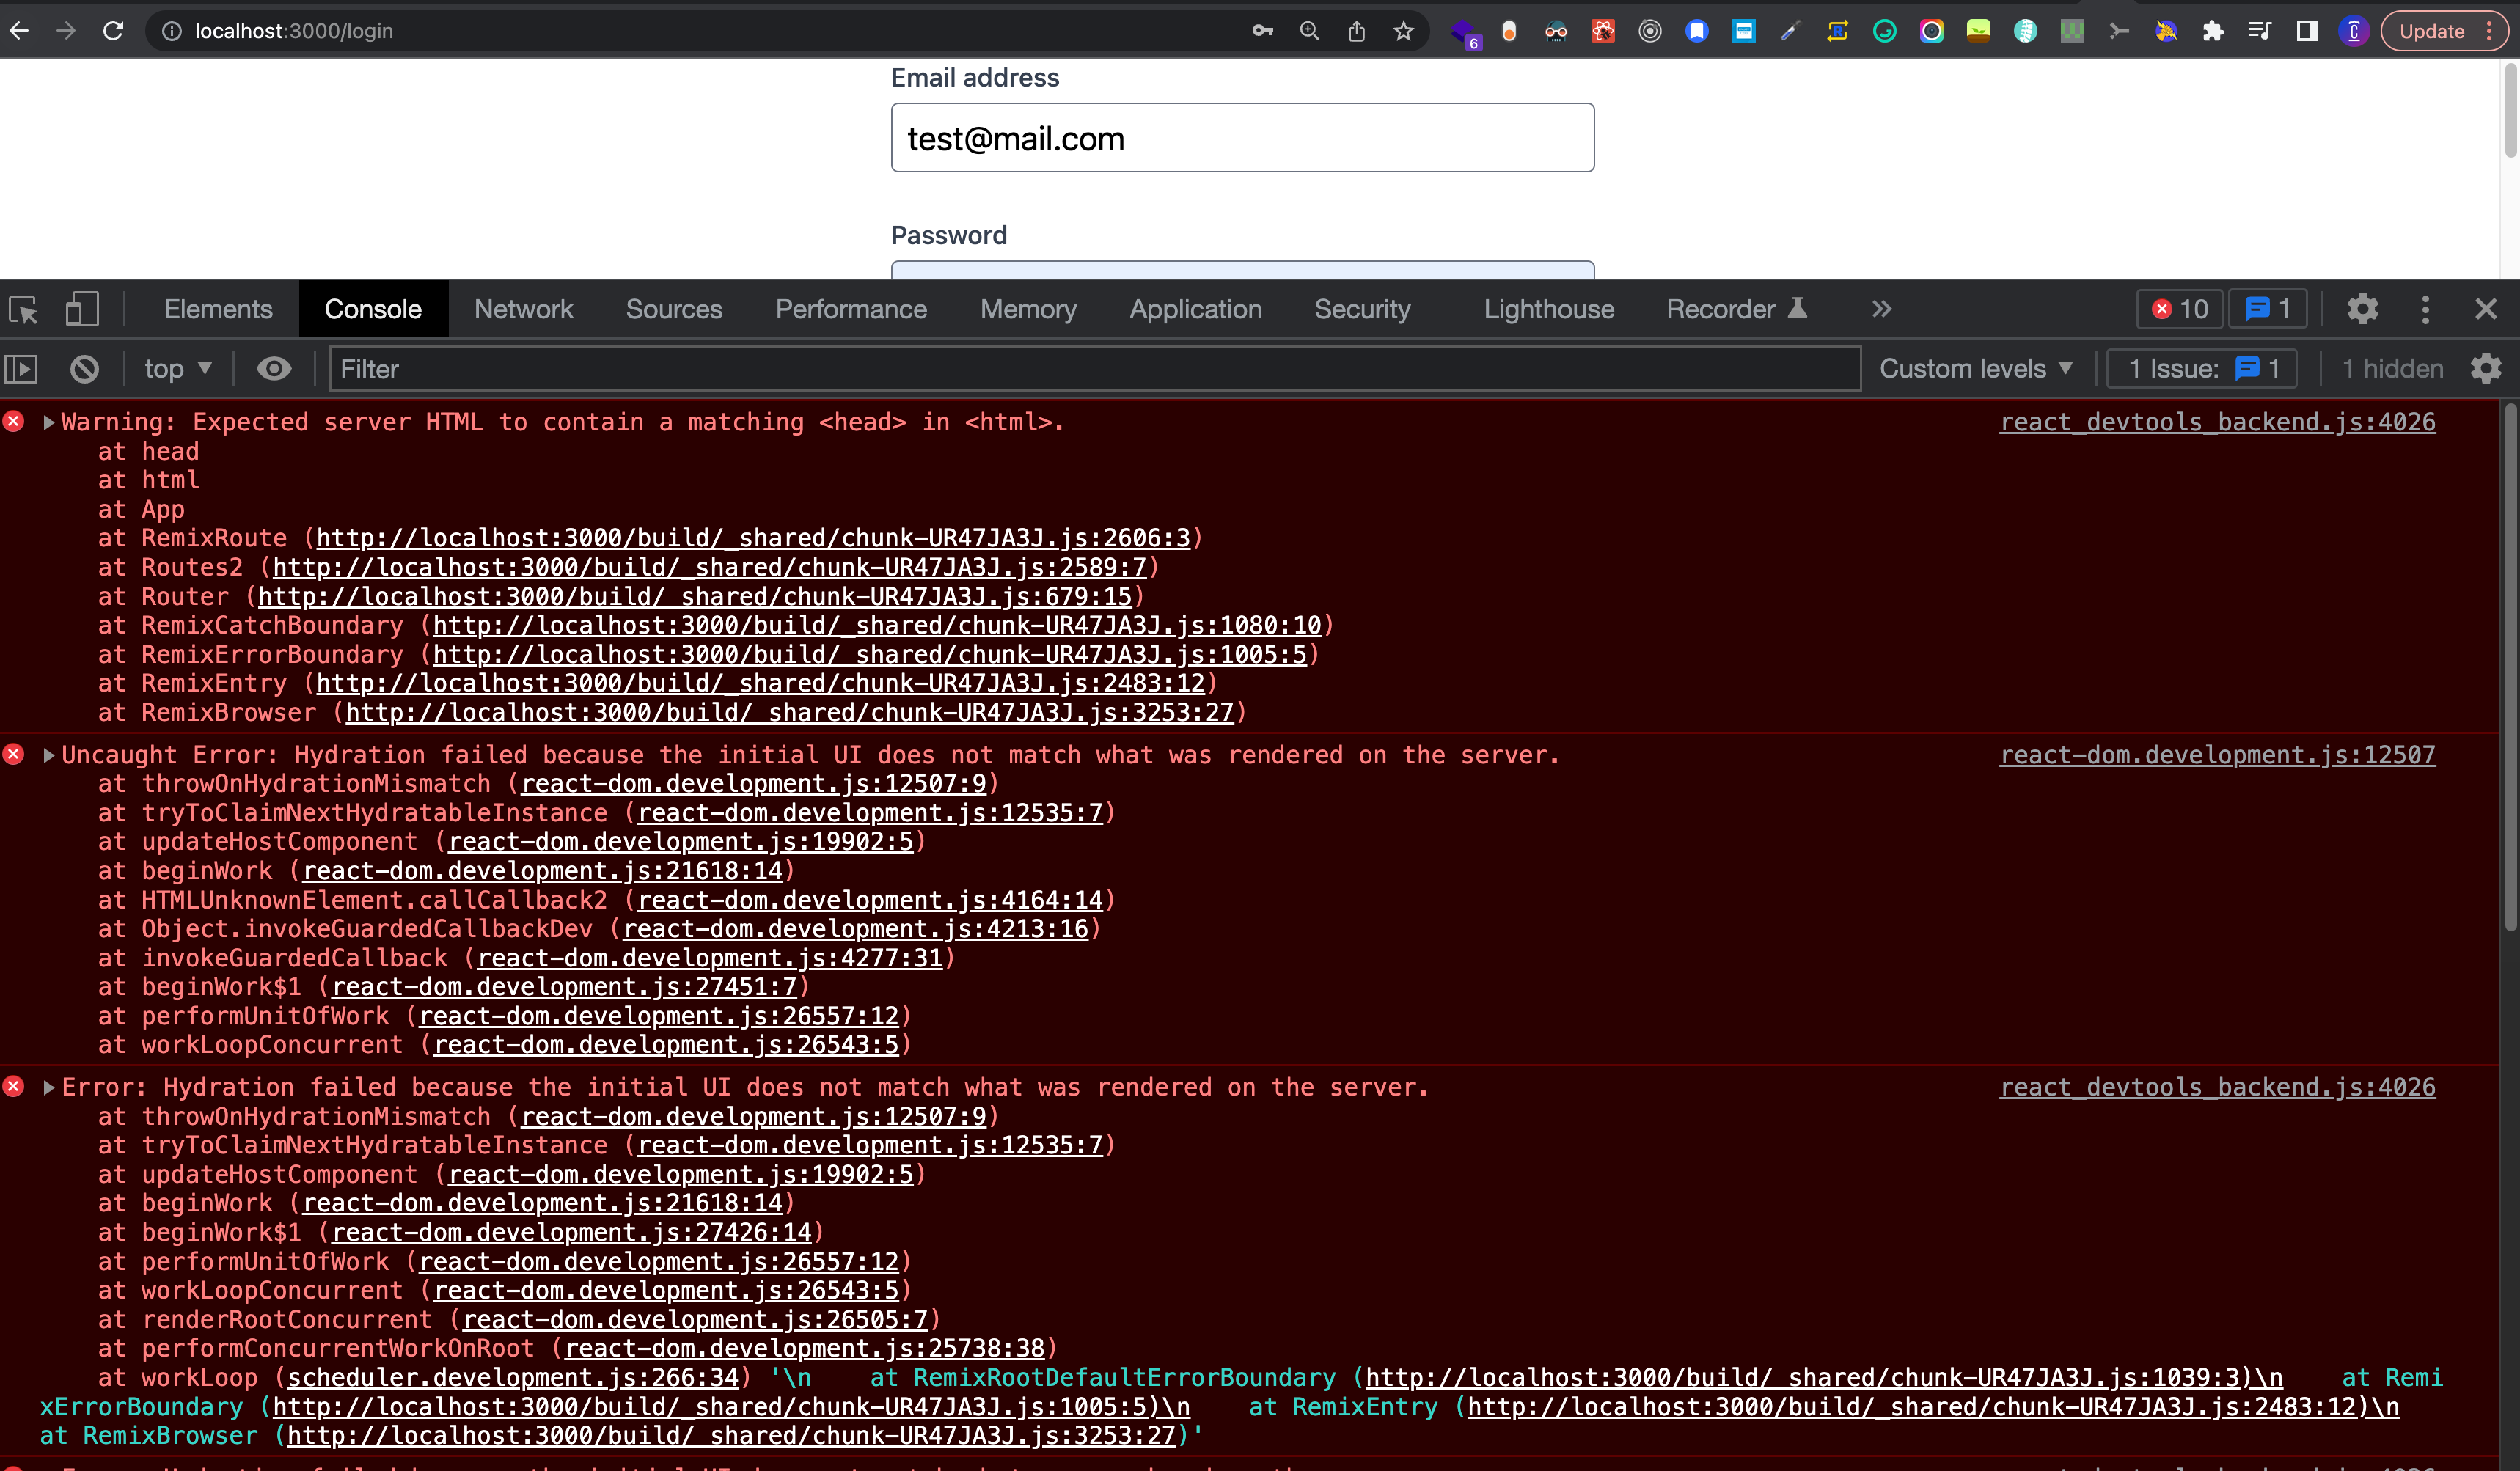Expand the head Warning error entry
Viewport: 2520px width, 1471px height.
tap(48, 422)
